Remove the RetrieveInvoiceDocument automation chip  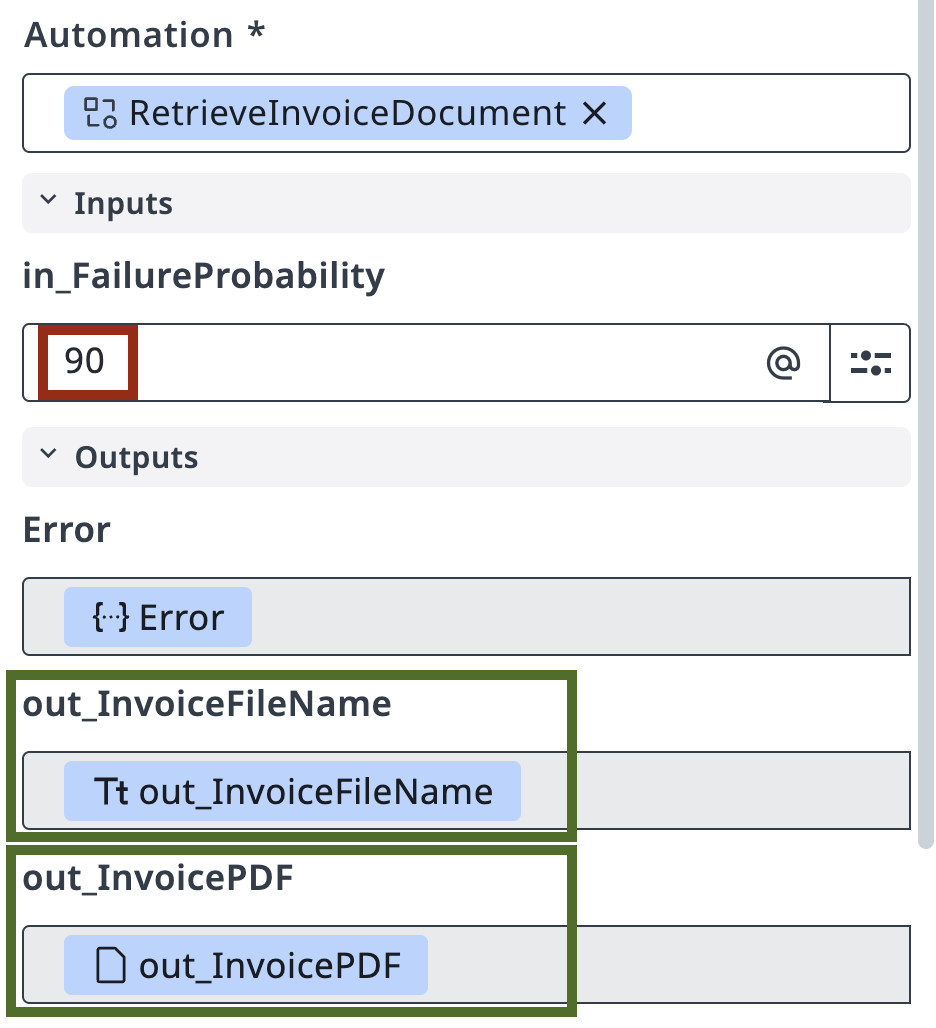(x=595, y=113)
